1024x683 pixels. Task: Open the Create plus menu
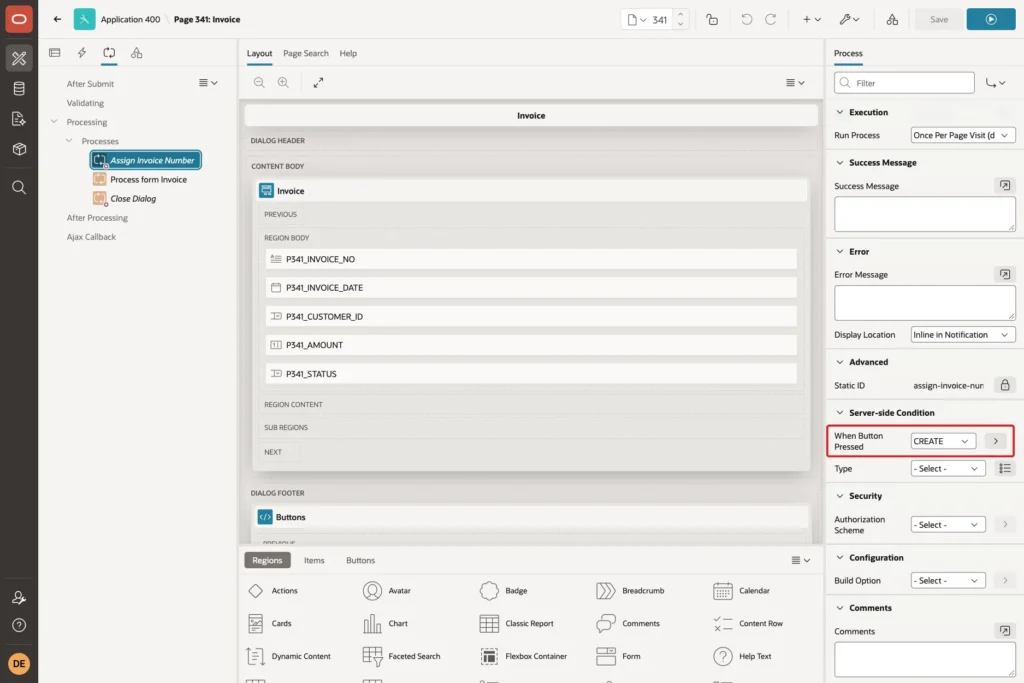tap(812, 20)
